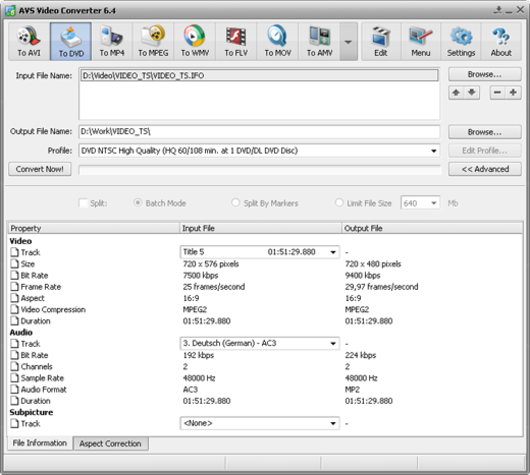Move input file up in list

[456, 92]
